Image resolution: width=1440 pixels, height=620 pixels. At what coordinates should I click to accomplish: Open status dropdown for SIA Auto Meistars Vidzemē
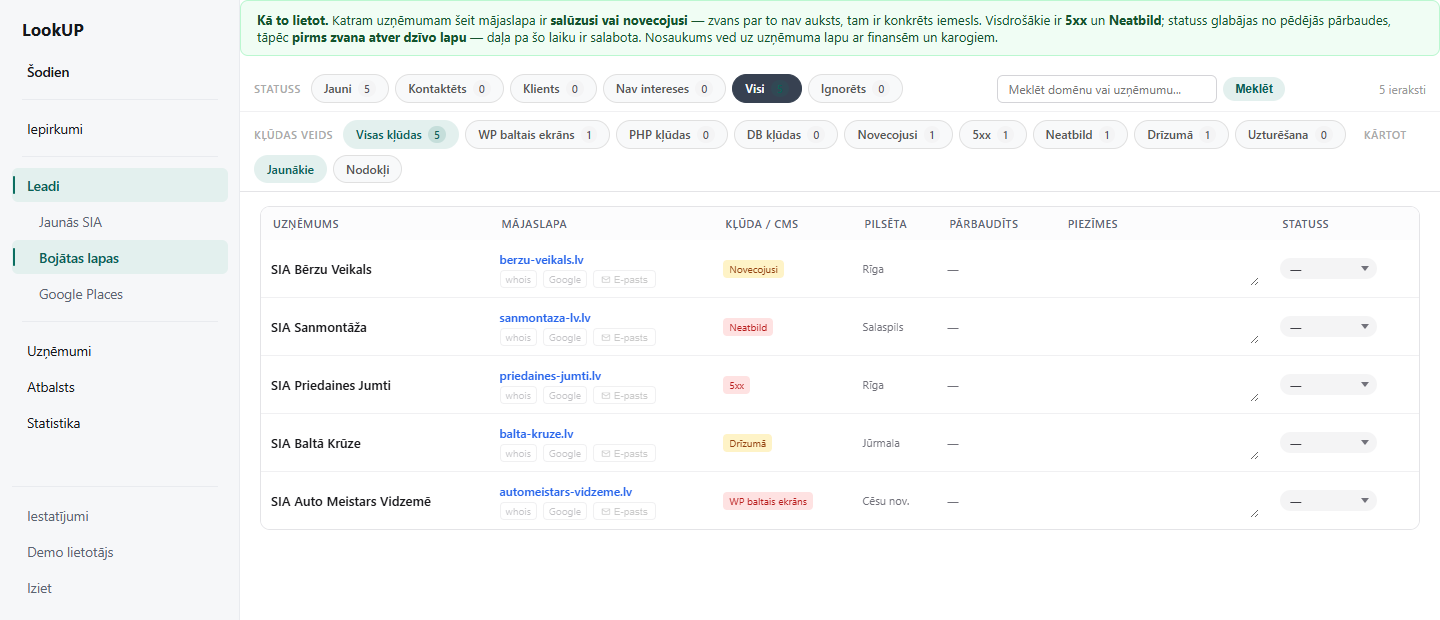(x=1328, y=501)
